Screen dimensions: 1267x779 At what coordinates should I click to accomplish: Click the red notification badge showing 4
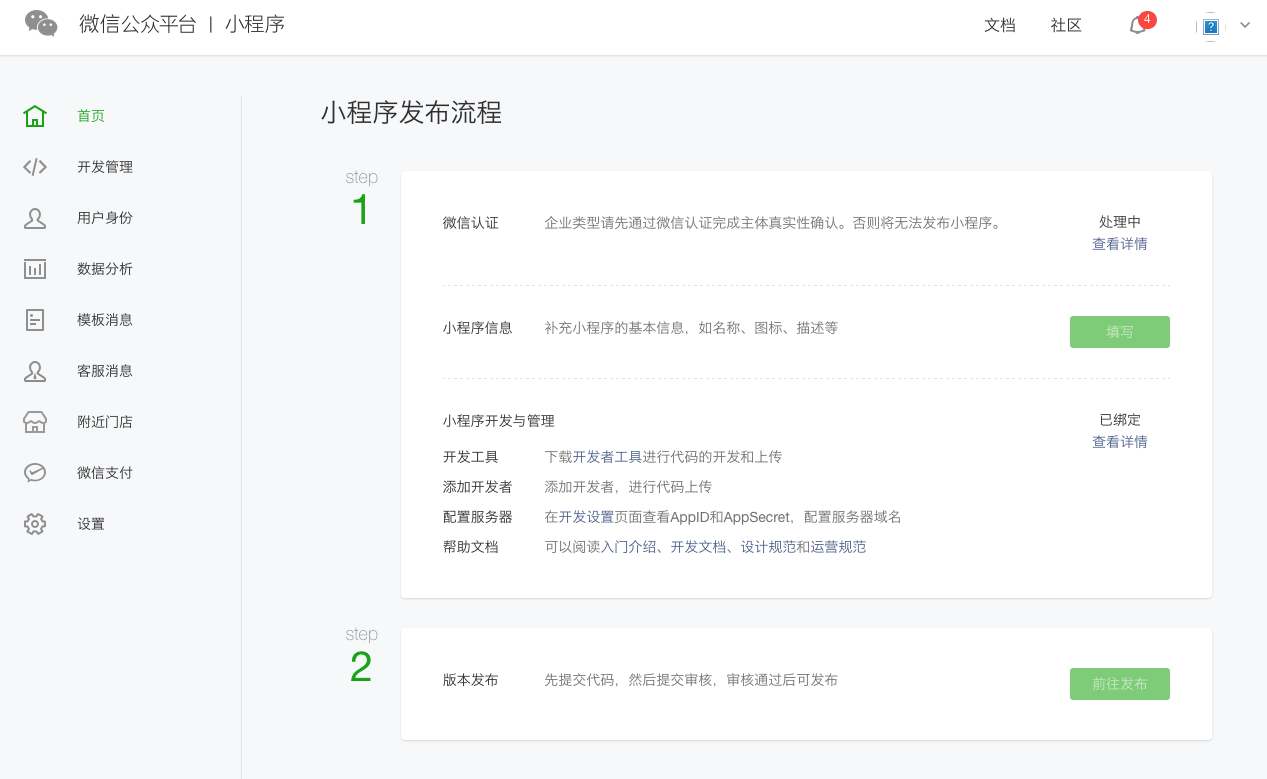pyautogui.click(x=1147, y=17)
